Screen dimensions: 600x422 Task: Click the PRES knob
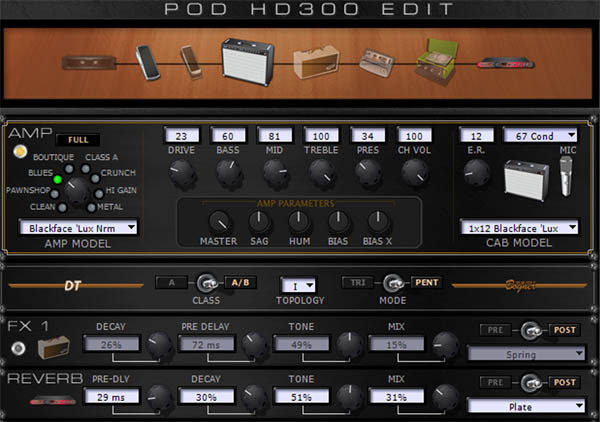point(368,173)
